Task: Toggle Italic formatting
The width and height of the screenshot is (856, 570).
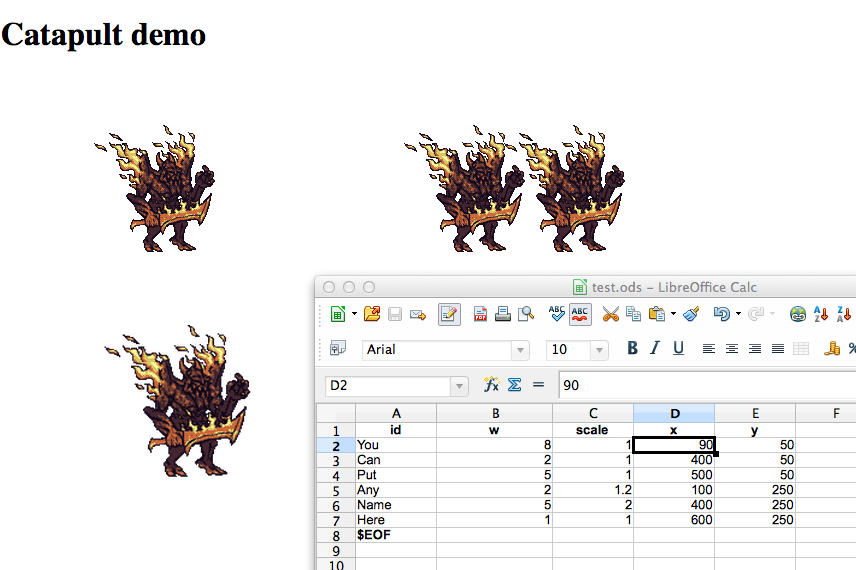Action: pyautogui.click(x=655, y=348)
